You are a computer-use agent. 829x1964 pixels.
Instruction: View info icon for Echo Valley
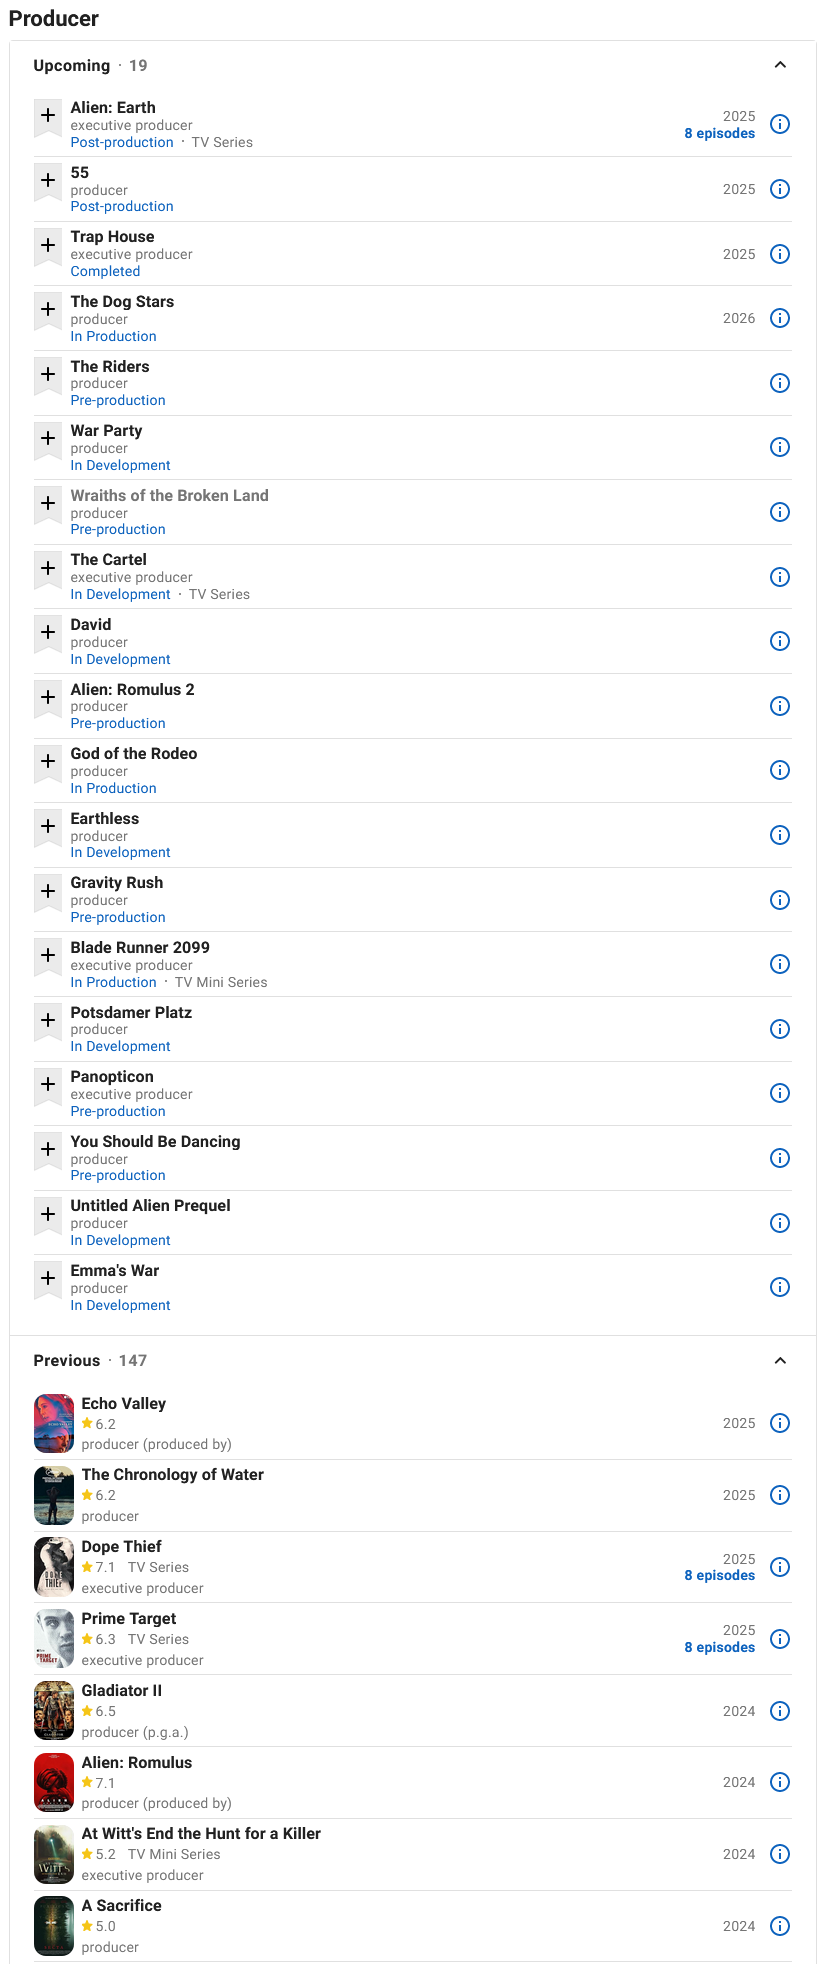point(780,1423)
